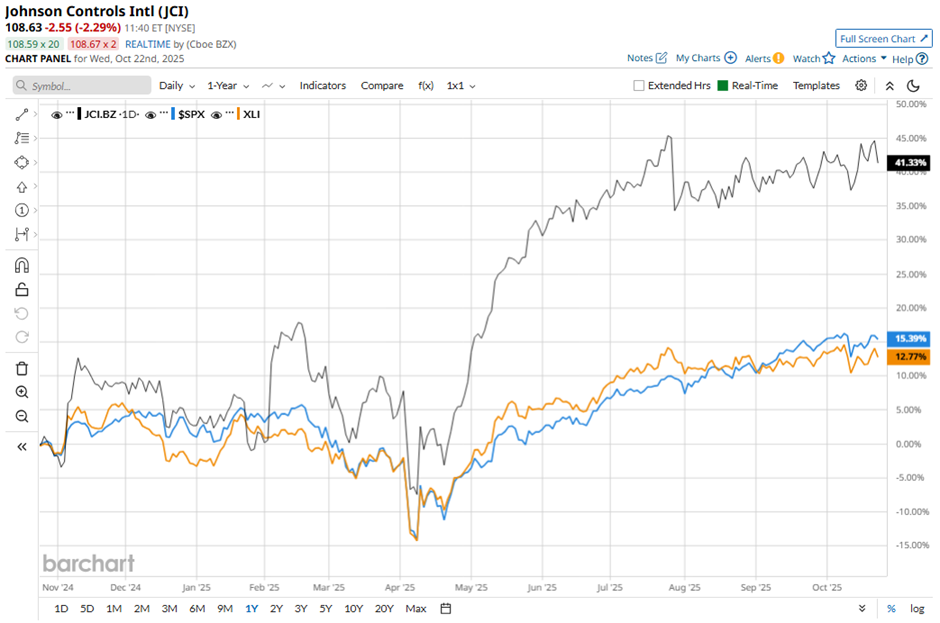Switch to dark mode moon icon
The height and width of the screenshot is (623, 940).
913,86
